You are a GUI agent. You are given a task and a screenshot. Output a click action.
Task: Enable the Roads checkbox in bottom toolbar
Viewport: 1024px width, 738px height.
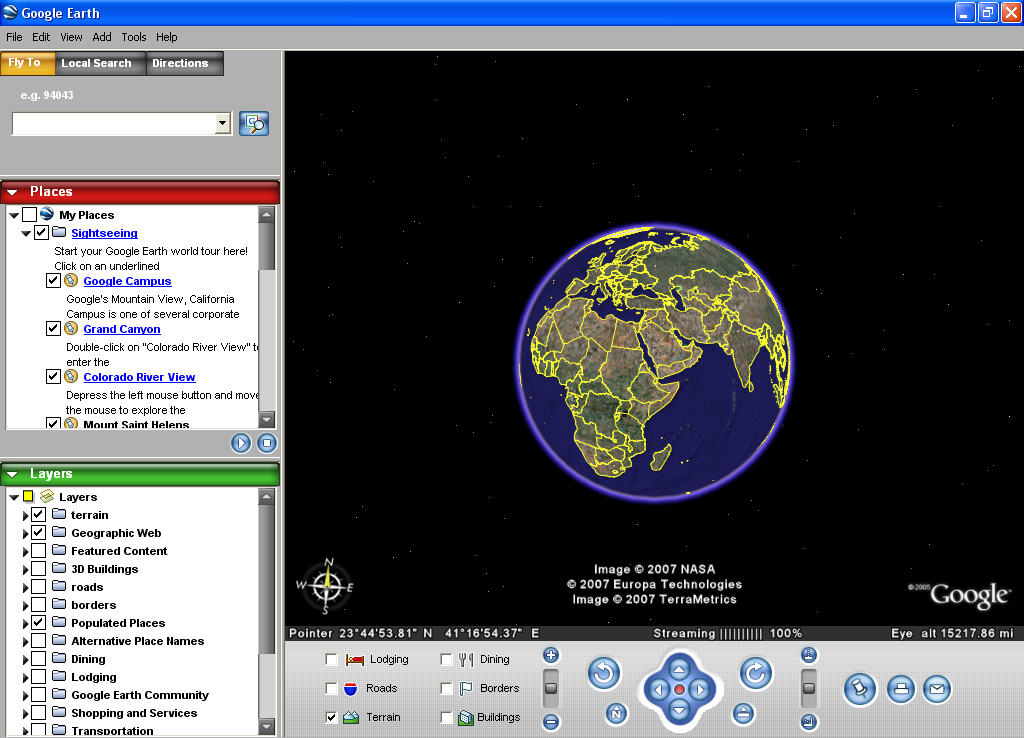[331, 688]
